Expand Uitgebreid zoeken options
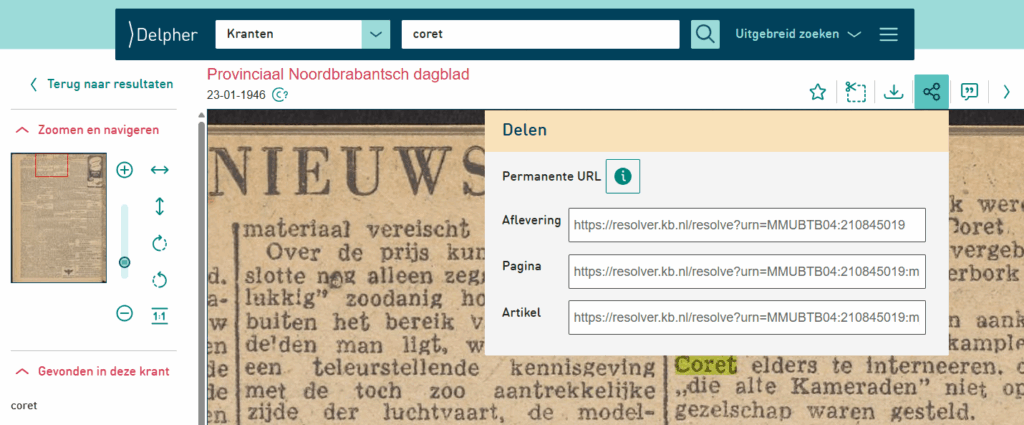The width and height of the screenshot is (1024, 425). pos(797,34)
